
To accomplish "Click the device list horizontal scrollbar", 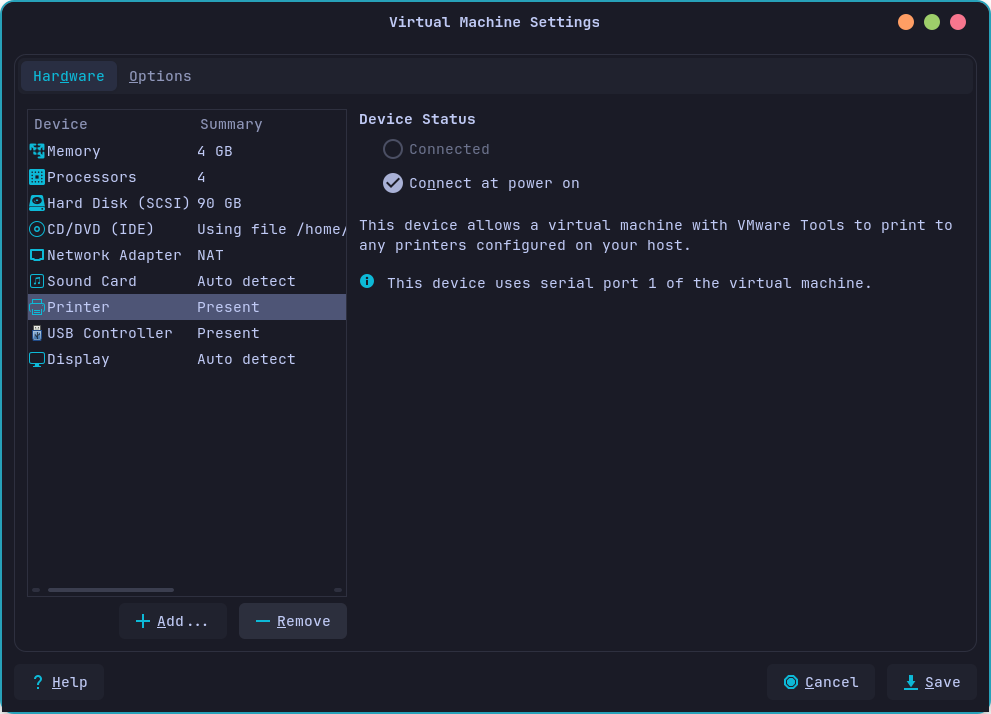I will (110, 590).
